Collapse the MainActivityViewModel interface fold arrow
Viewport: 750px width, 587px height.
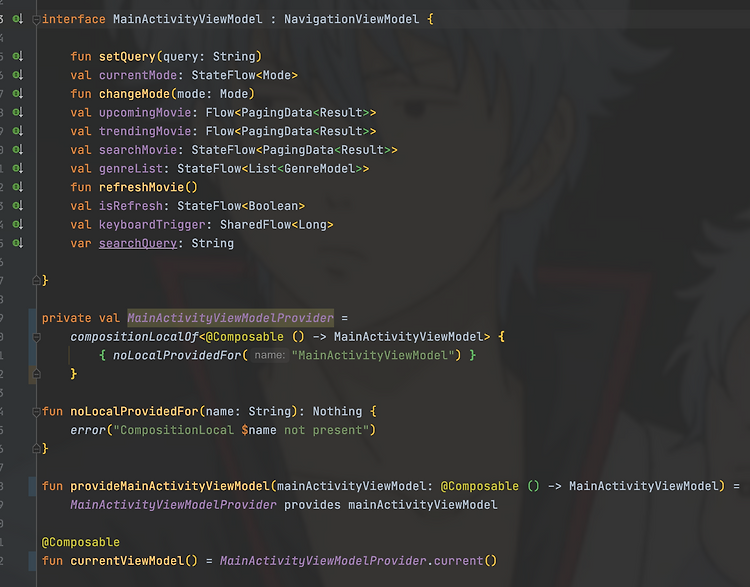pos(36,20)
